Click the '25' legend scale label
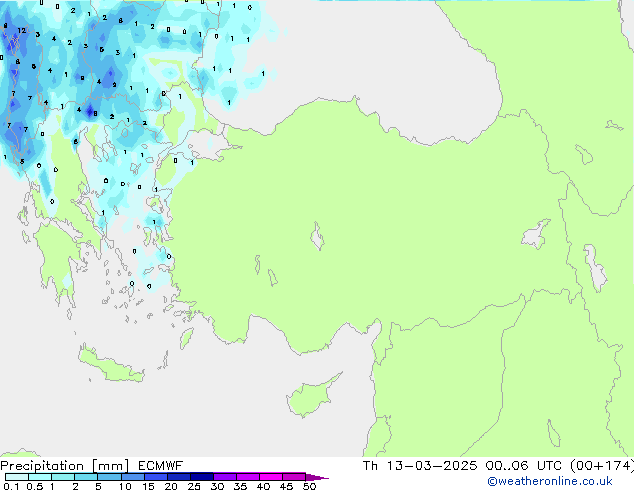This screenshot has height=490, width=634. [194, 486]
